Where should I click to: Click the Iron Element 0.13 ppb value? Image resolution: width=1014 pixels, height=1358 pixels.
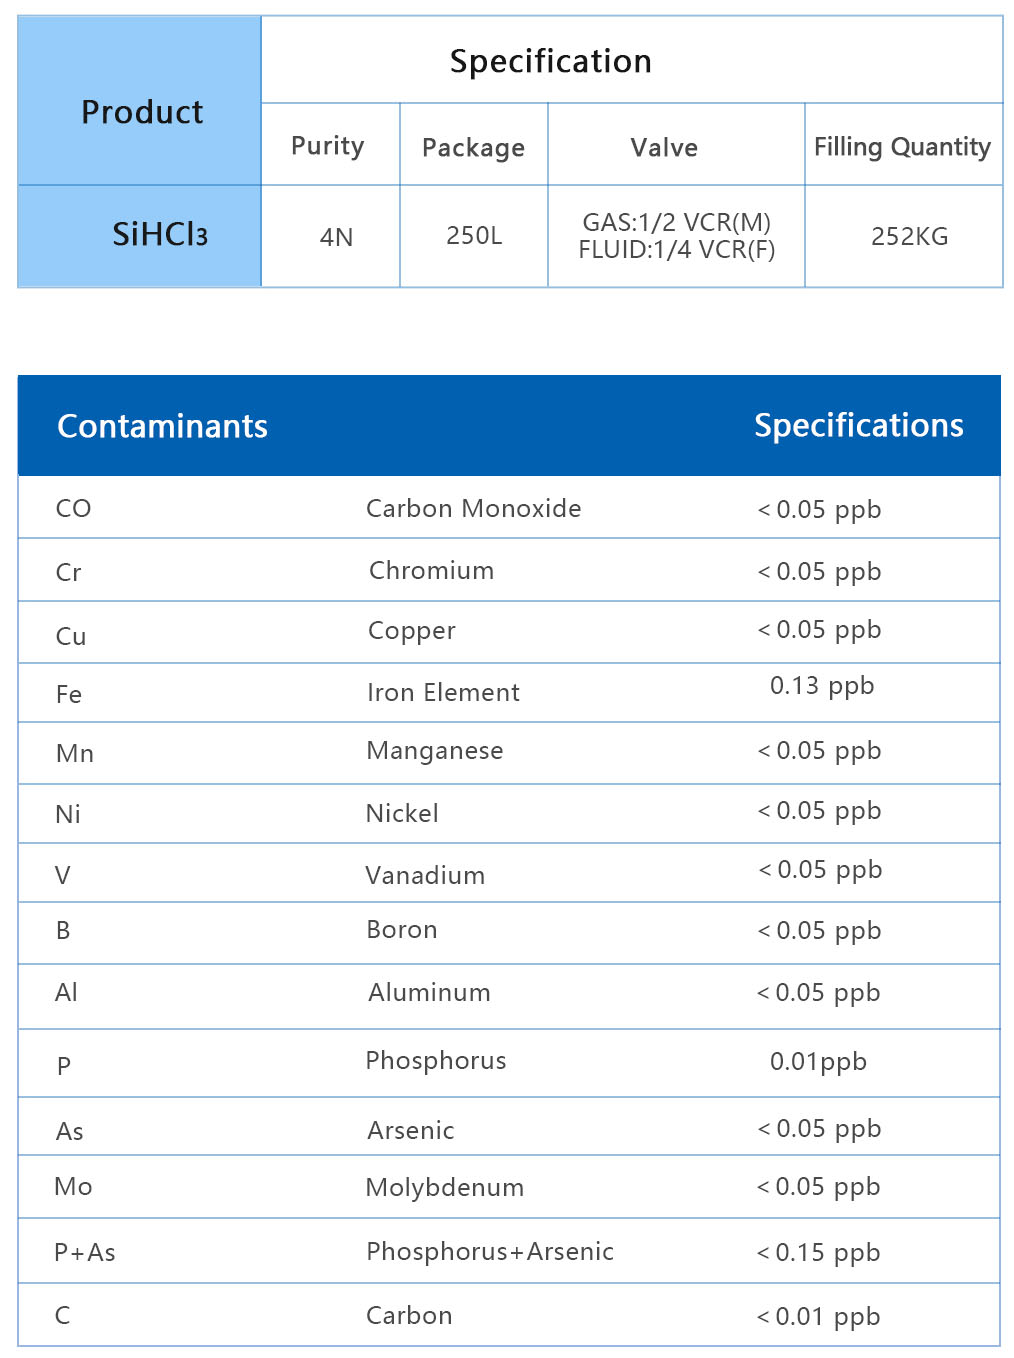click(x=821, y=686)
